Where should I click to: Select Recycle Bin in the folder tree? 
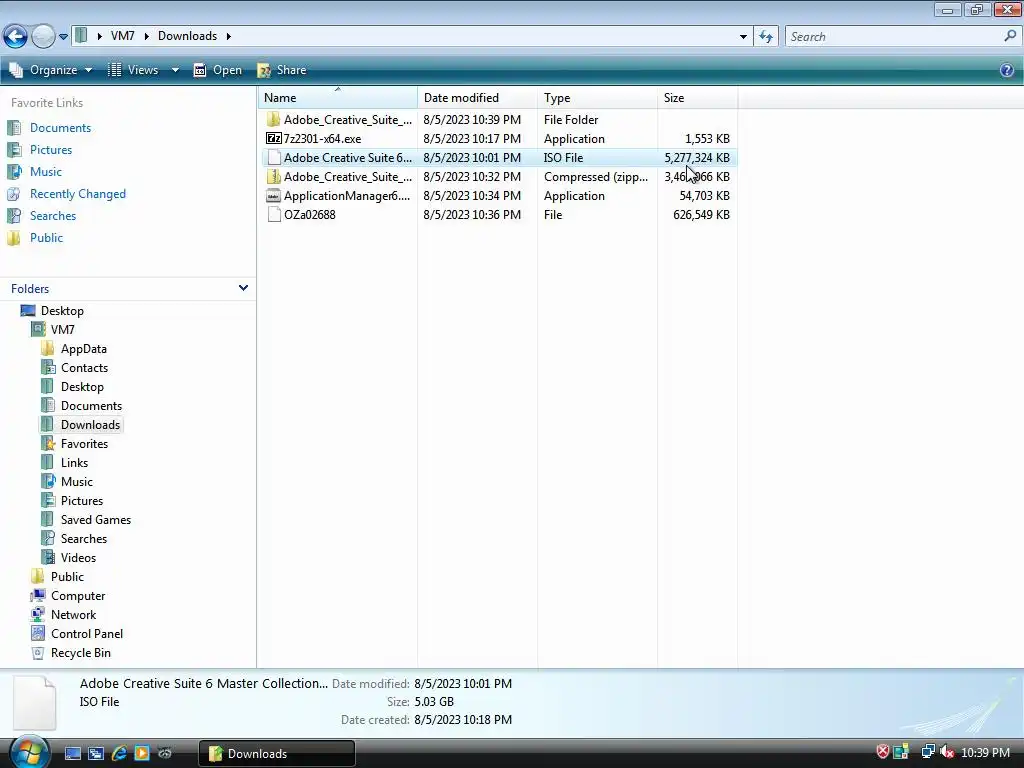80,652
